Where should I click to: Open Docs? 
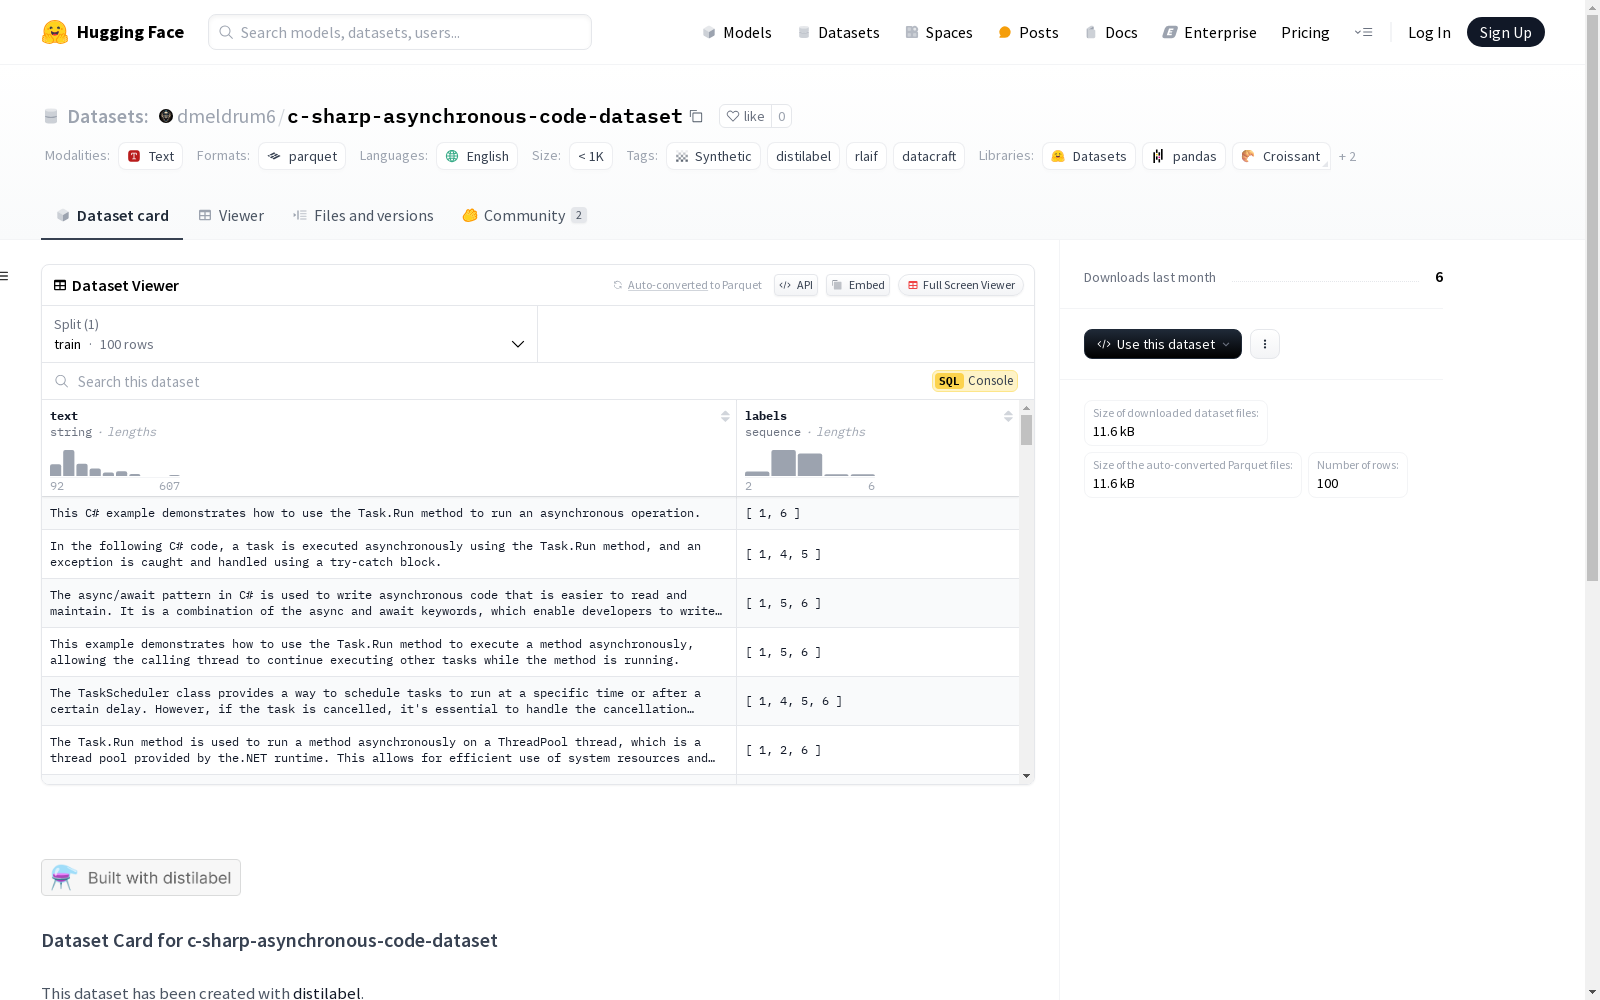click(1111, 32)
